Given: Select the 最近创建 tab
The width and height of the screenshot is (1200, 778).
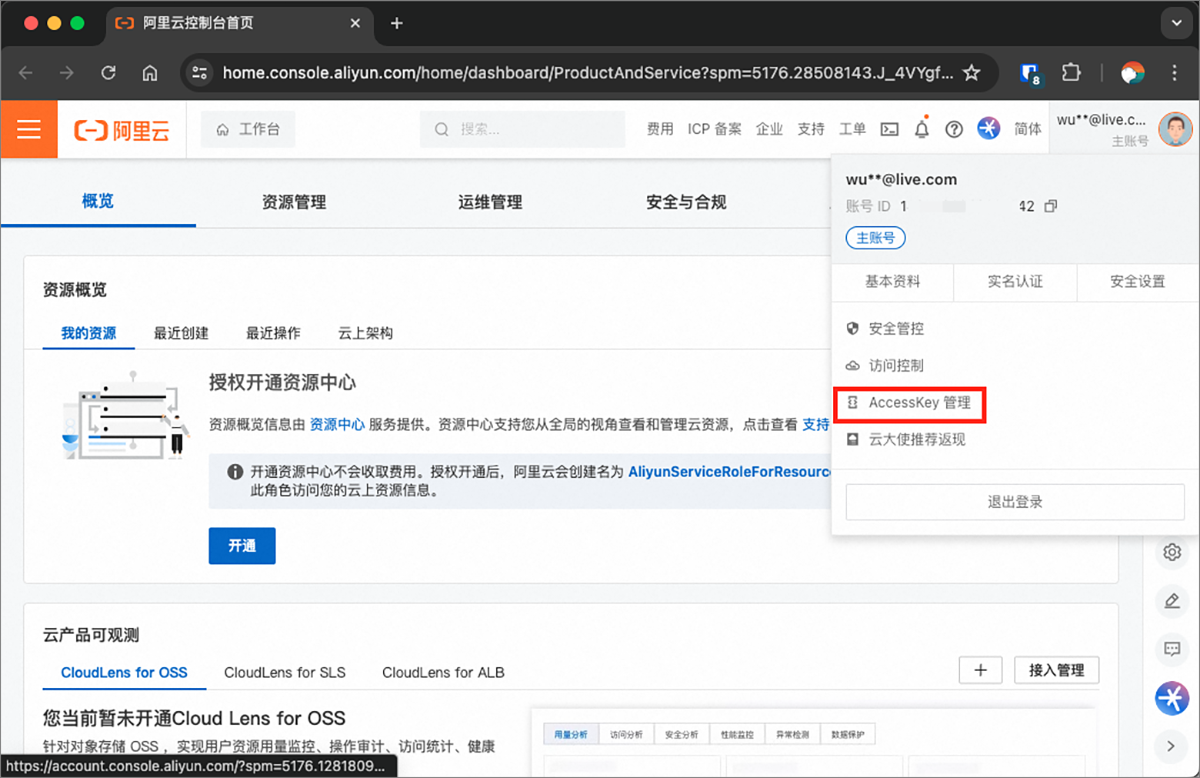Looking at the screenshot, I should coord(181,333).
